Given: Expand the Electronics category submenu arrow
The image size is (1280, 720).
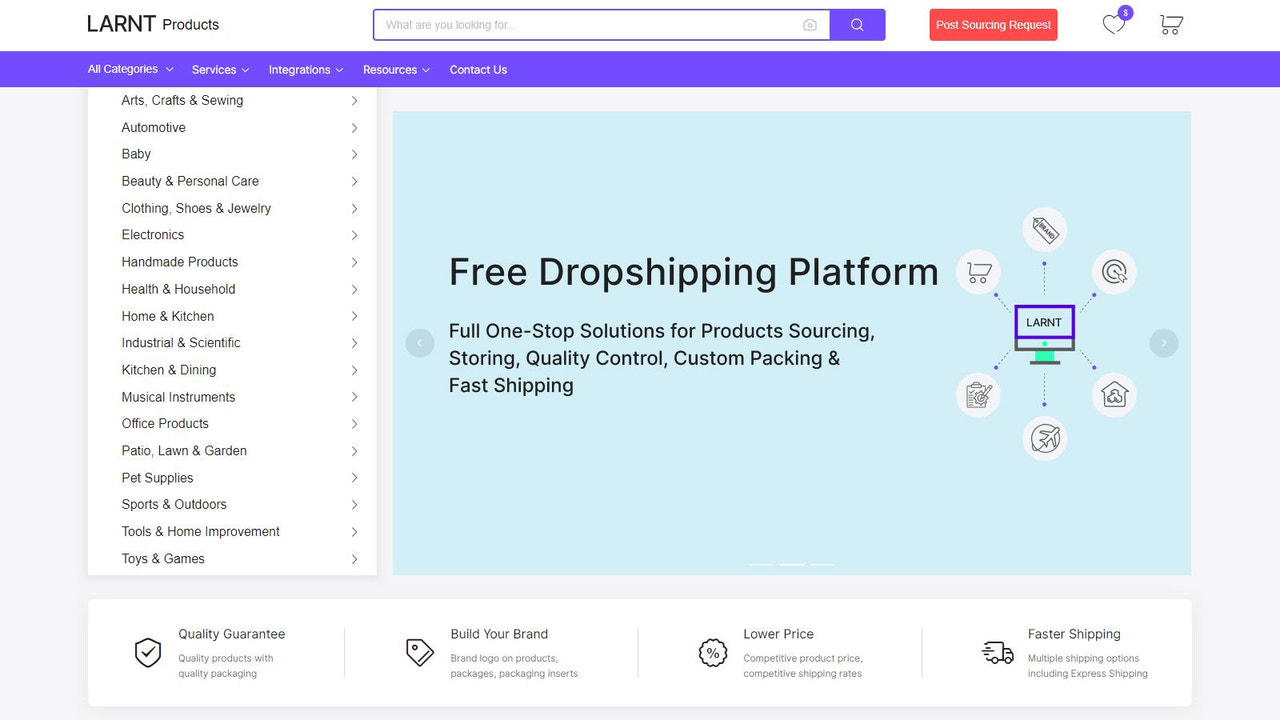Looking at the screenshot, I should coord(354,235).
